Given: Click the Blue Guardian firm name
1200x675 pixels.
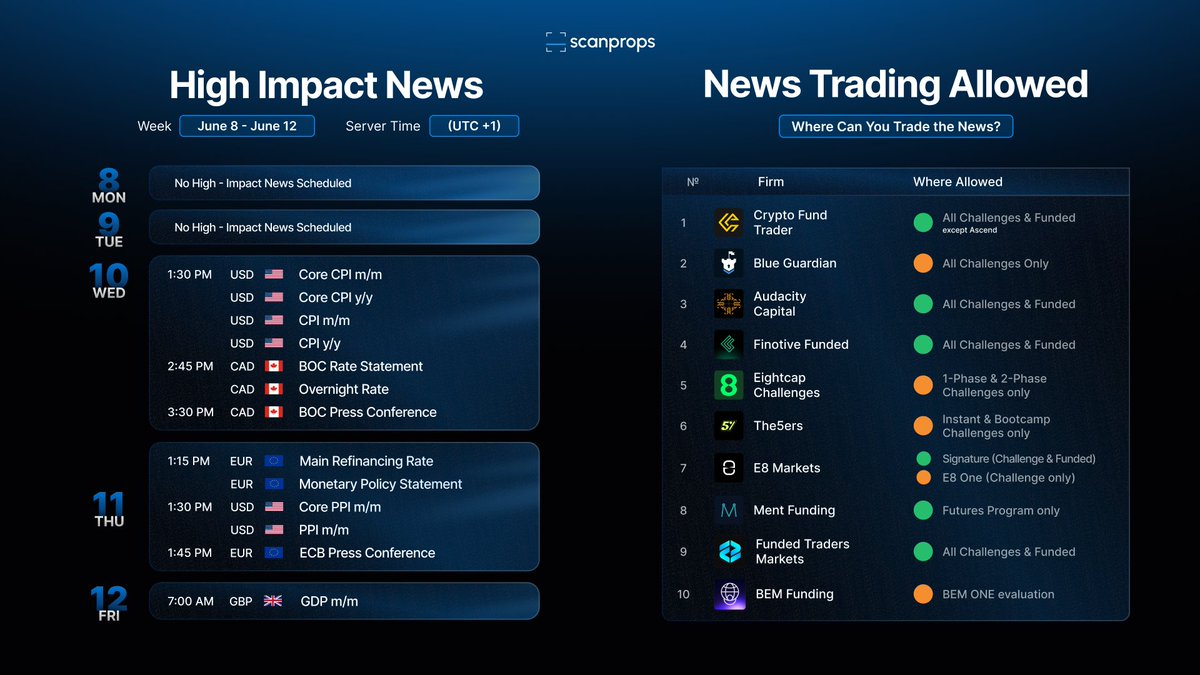Looking at the screenshot, I should tap(795, 263).
